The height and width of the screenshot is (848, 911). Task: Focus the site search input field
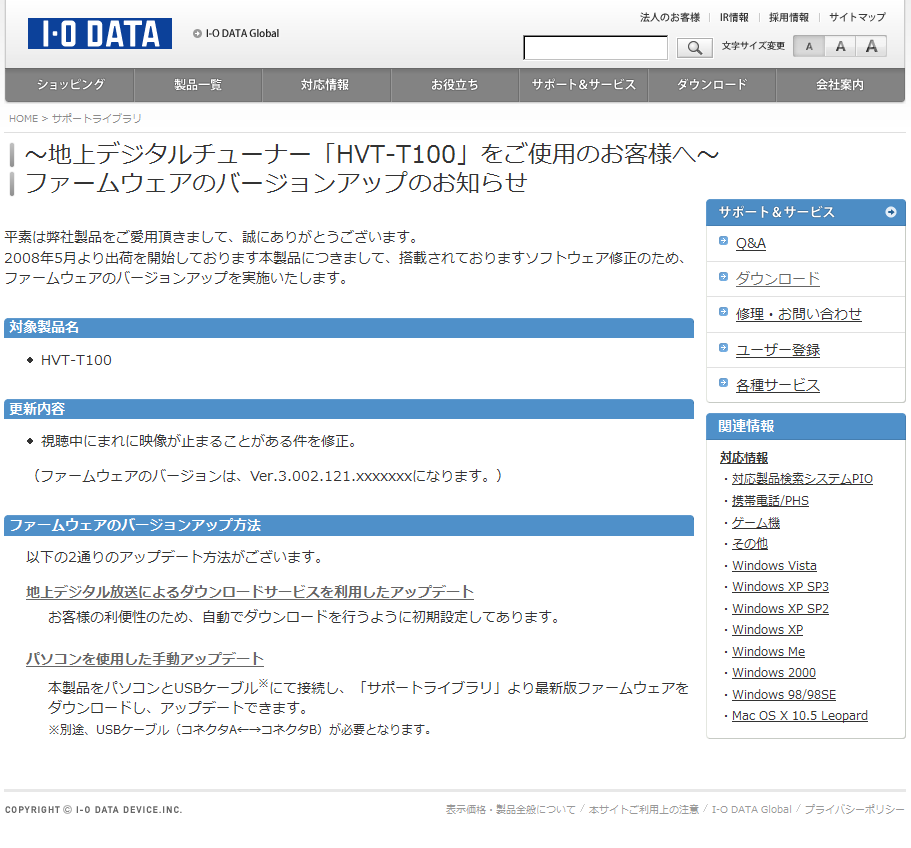[596, 48]
